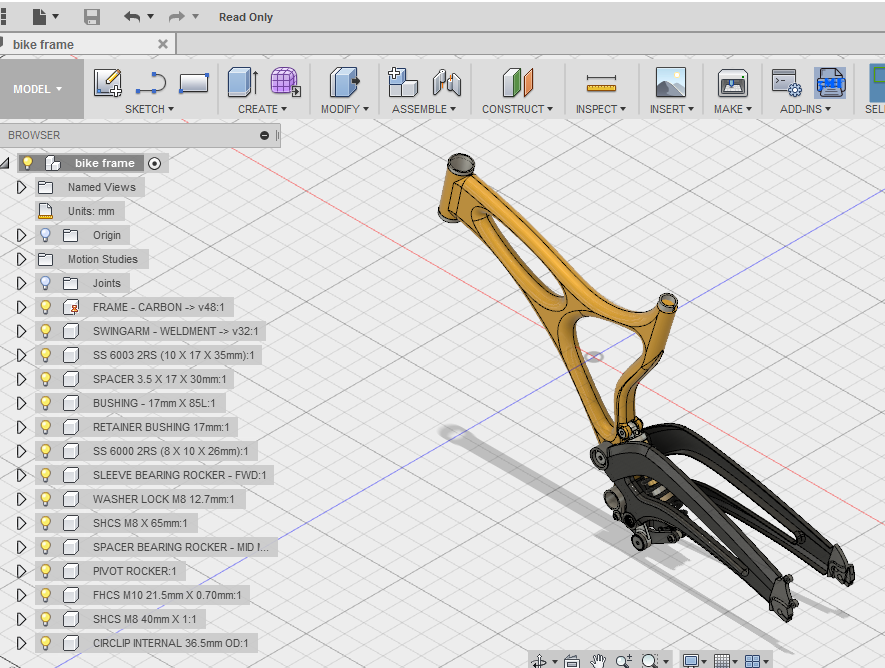The width and height of the screenshot is (885, 668).
Task: Click the Display Settings monitor icon
Action: tap(690, 661)
